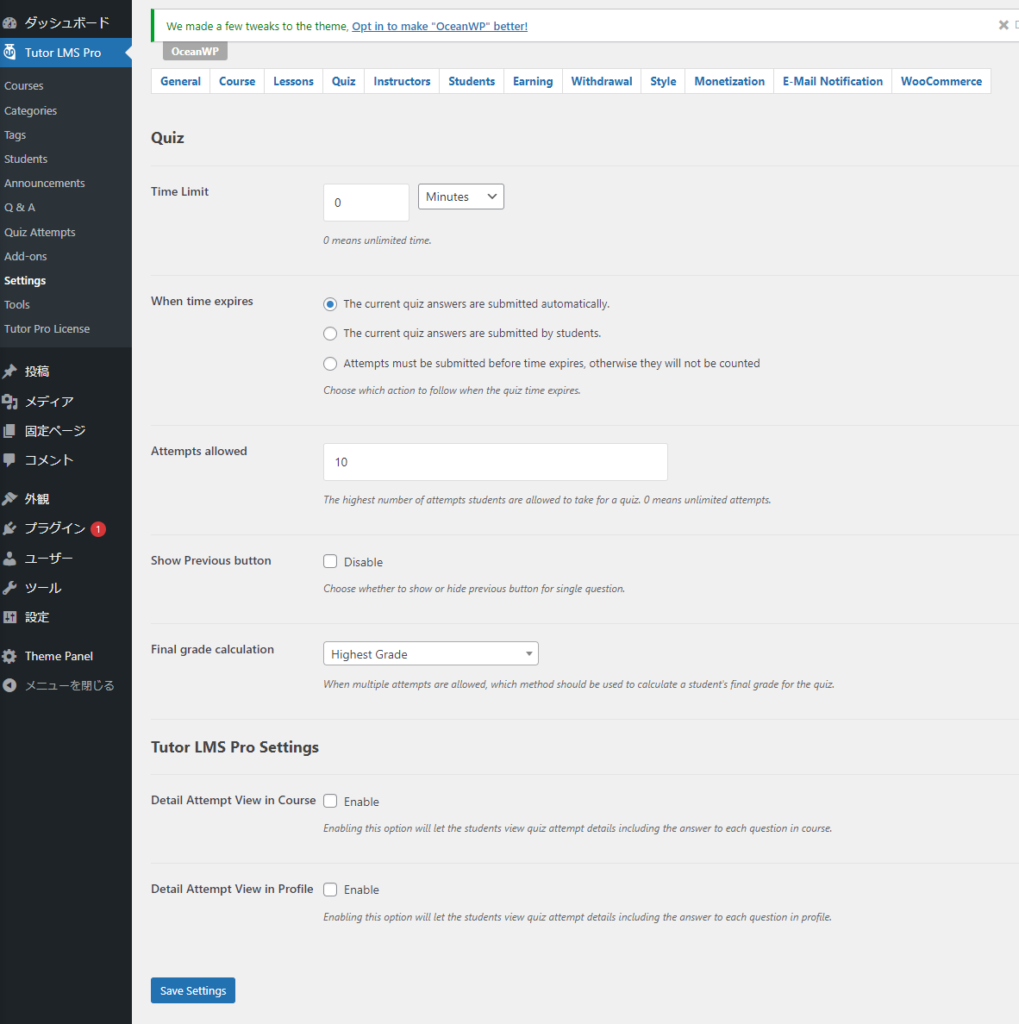Open the Highest Grade calculation dropdown
1019x1024 pixels.
coord(430,654)
